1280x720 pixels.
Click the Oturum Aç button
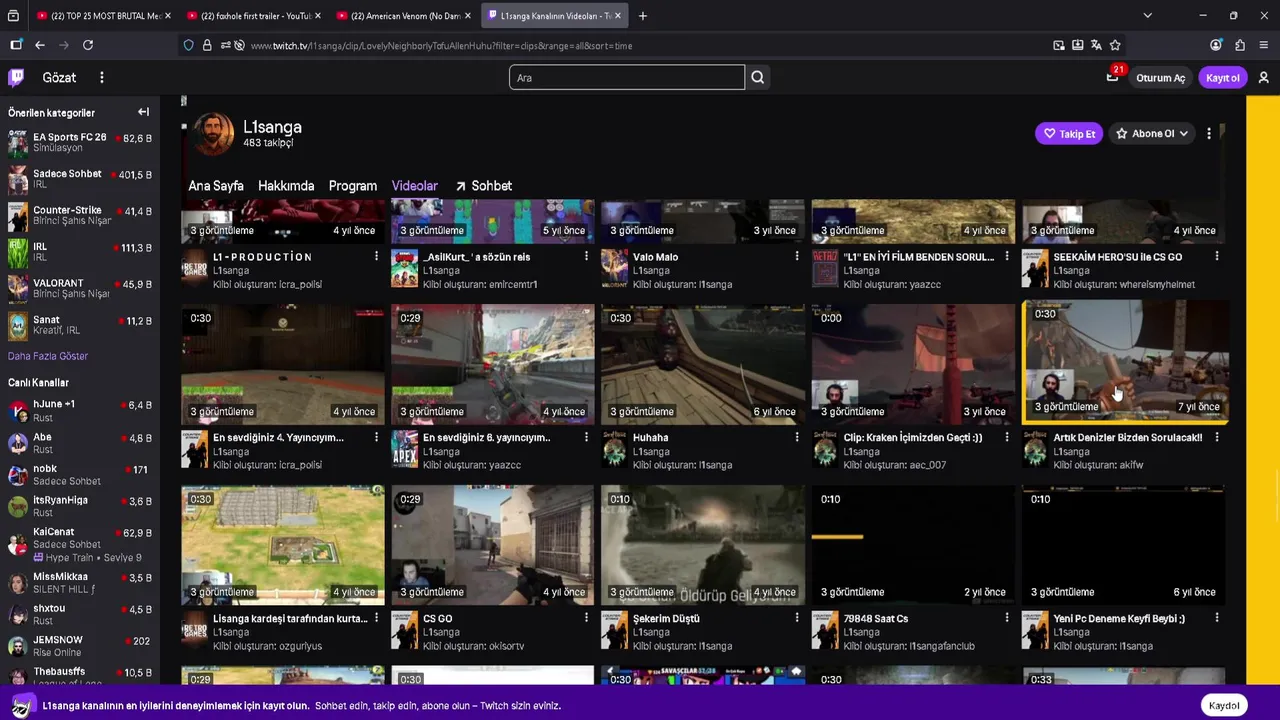pos(1160,78)
